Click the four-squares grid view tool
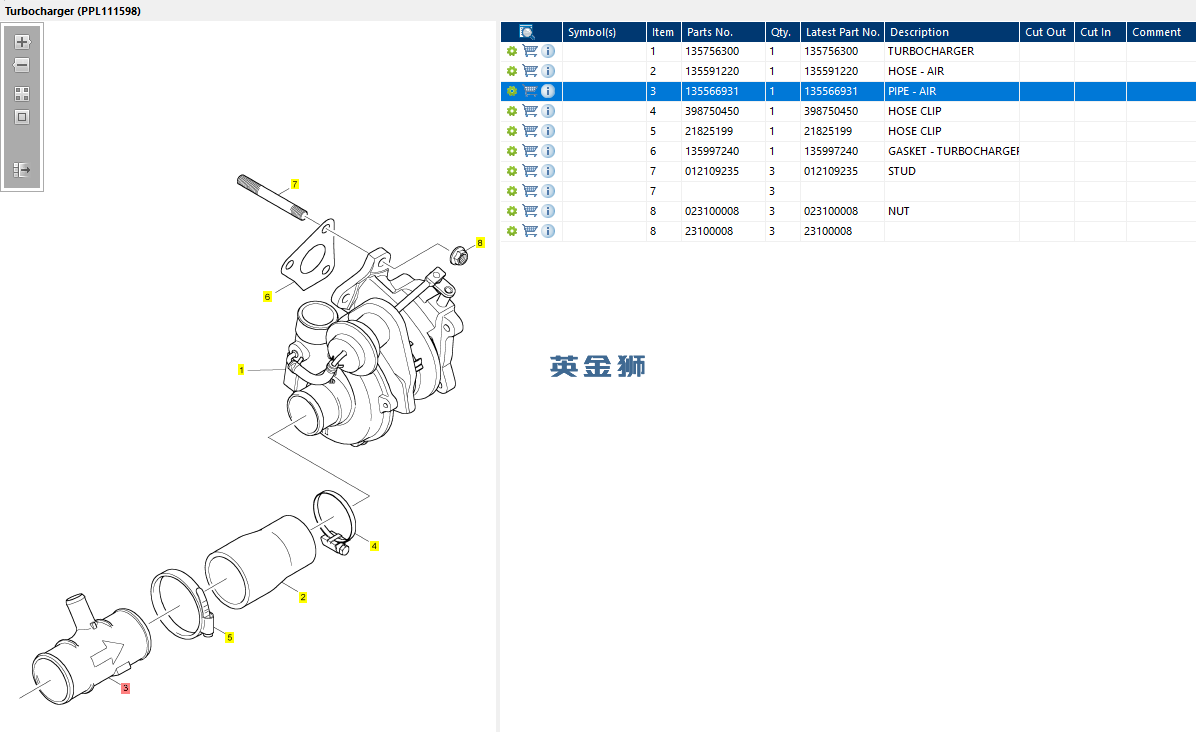The width and height of the screenshot is (1196, 732). (22, 94)
